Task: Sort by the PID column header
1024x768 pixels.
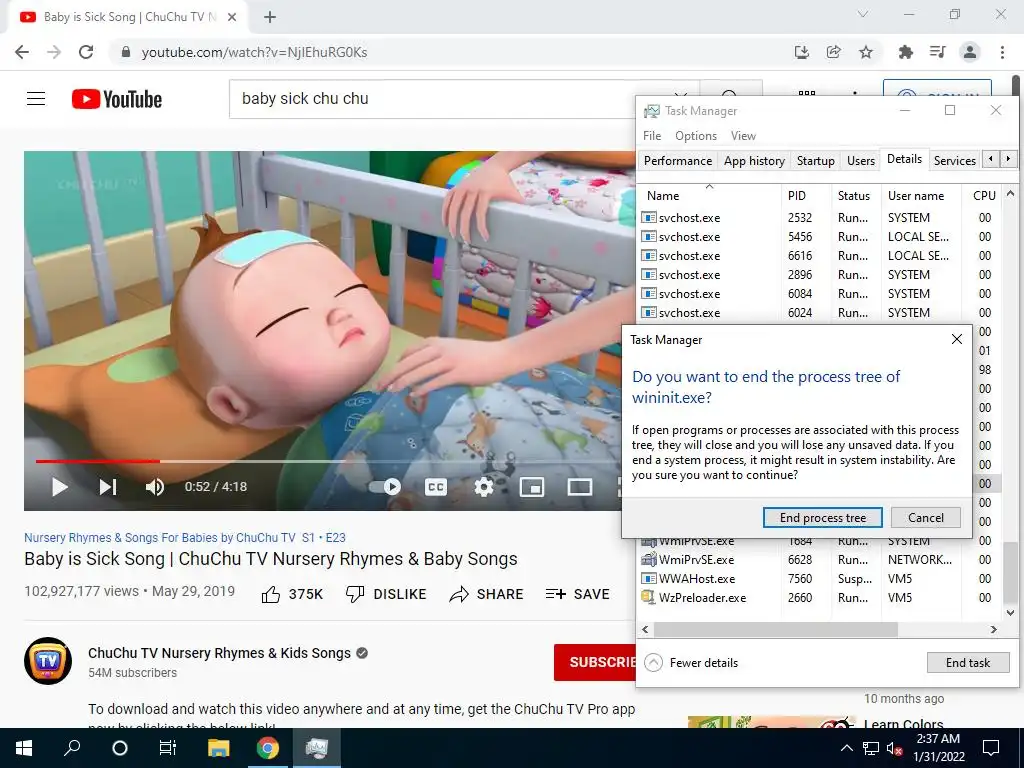Action: tap(806, 196)
